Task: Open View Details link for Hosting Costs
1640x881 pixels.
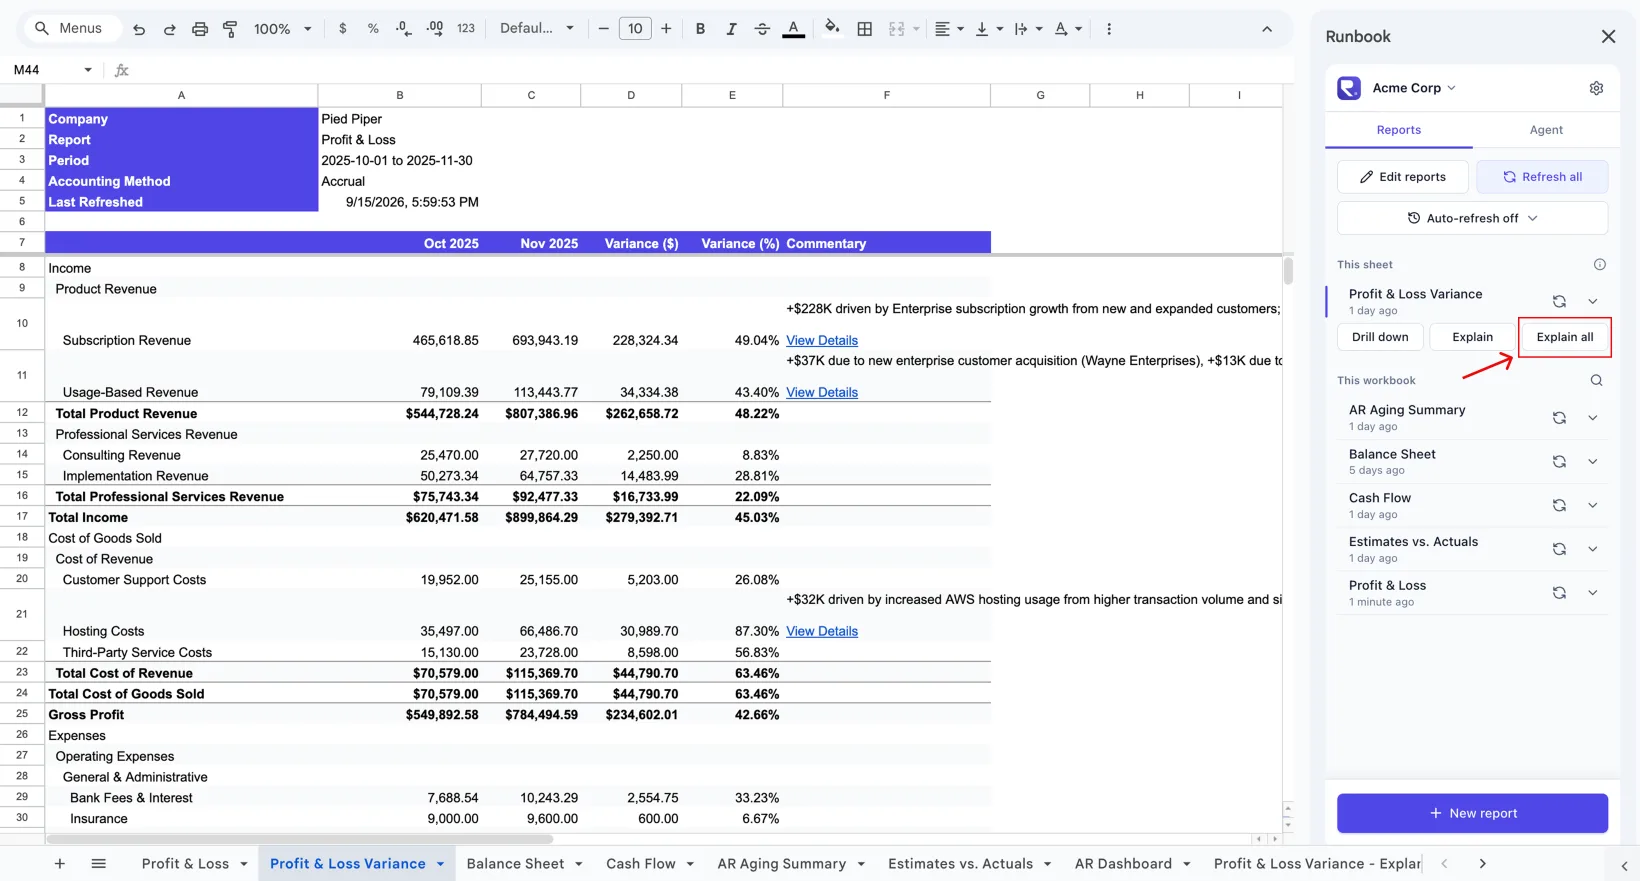Action: 822,632
